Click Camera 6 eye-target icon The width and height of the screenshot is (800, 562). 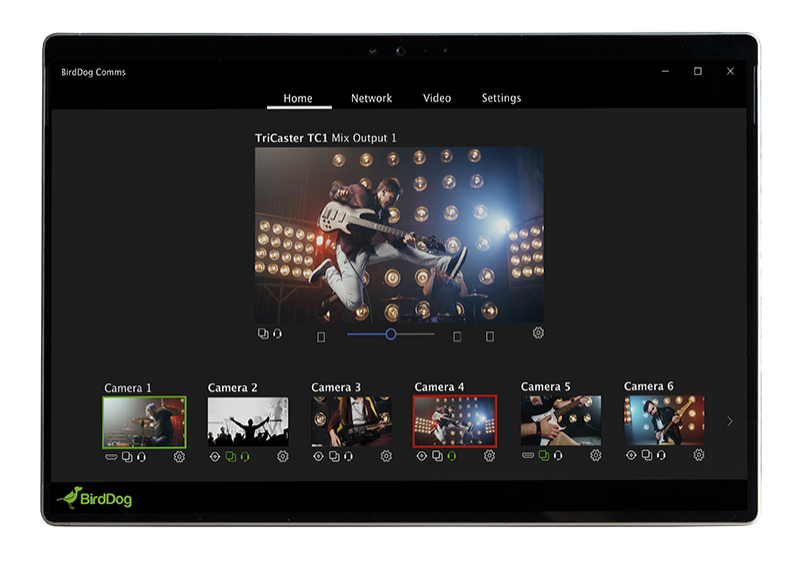(x=631, y=454)
